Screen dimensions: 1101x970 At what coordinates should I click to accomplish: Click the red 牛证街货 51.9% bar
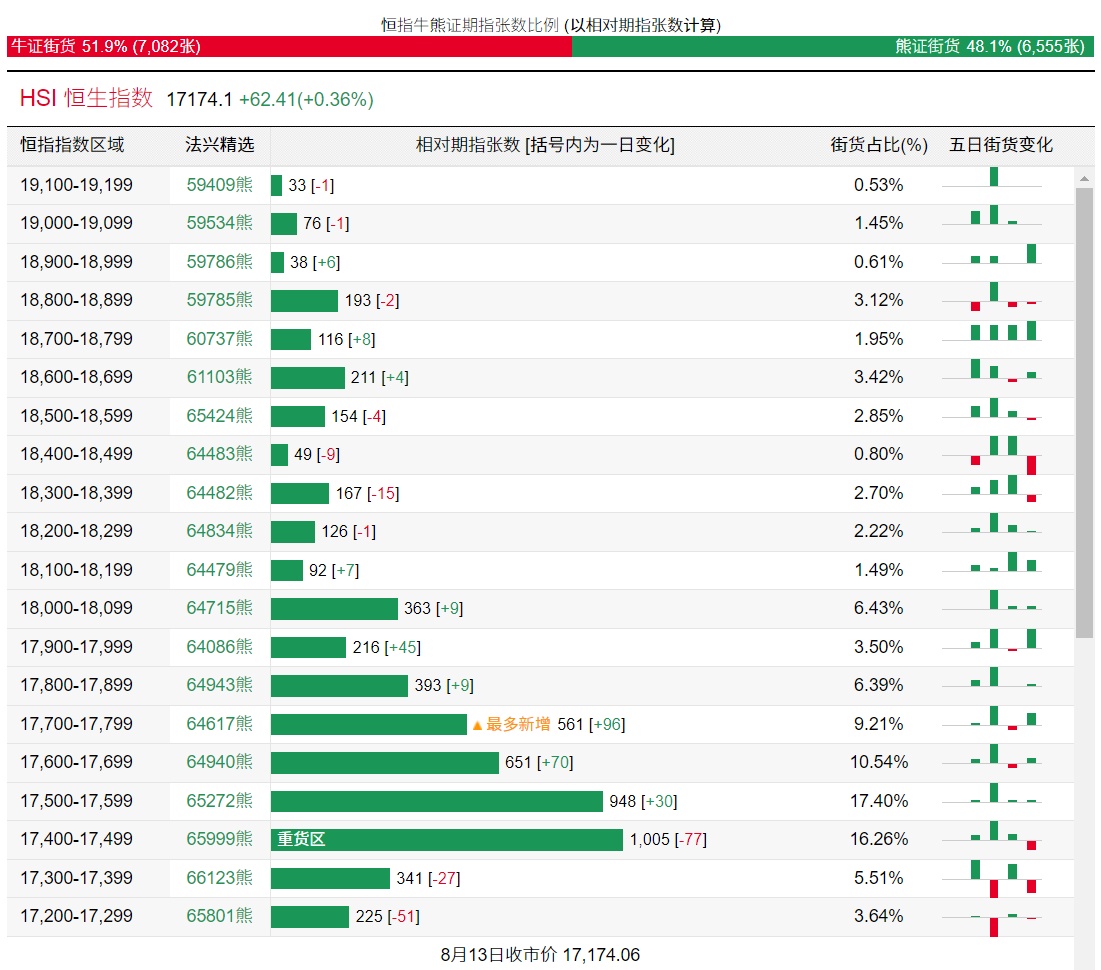pos(289,46)
